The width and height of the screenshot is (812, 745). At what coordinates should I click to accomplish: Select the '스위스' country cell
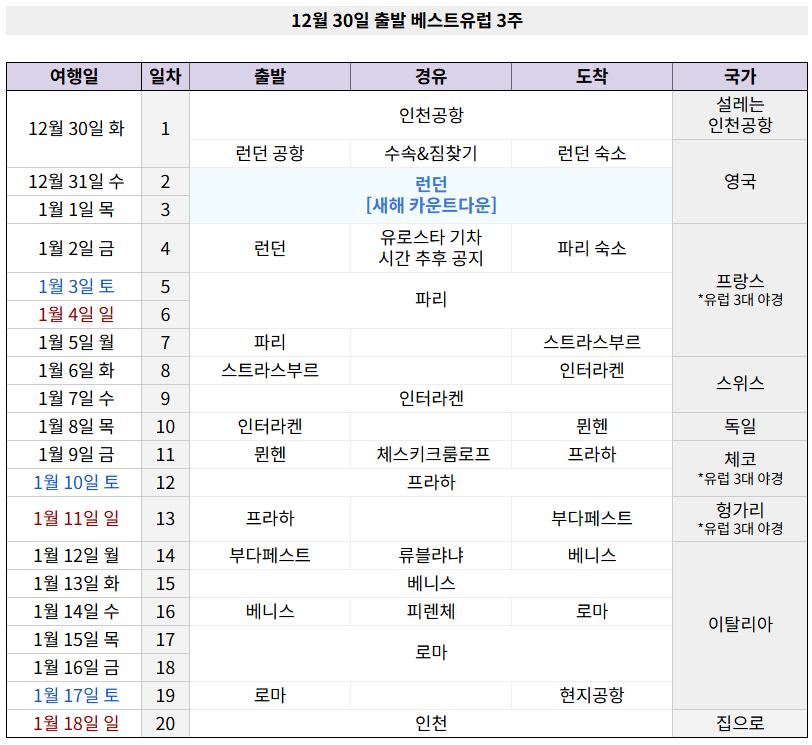point(740,384)
